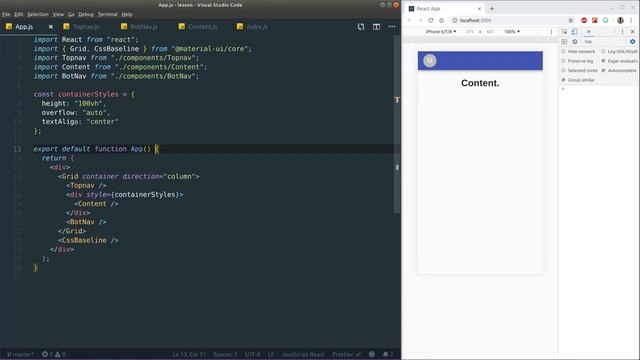Image resolution: width=640 pixels, height=360 pixels.
Task: Switch to the index.js editor tab
Action: (257, 27)
